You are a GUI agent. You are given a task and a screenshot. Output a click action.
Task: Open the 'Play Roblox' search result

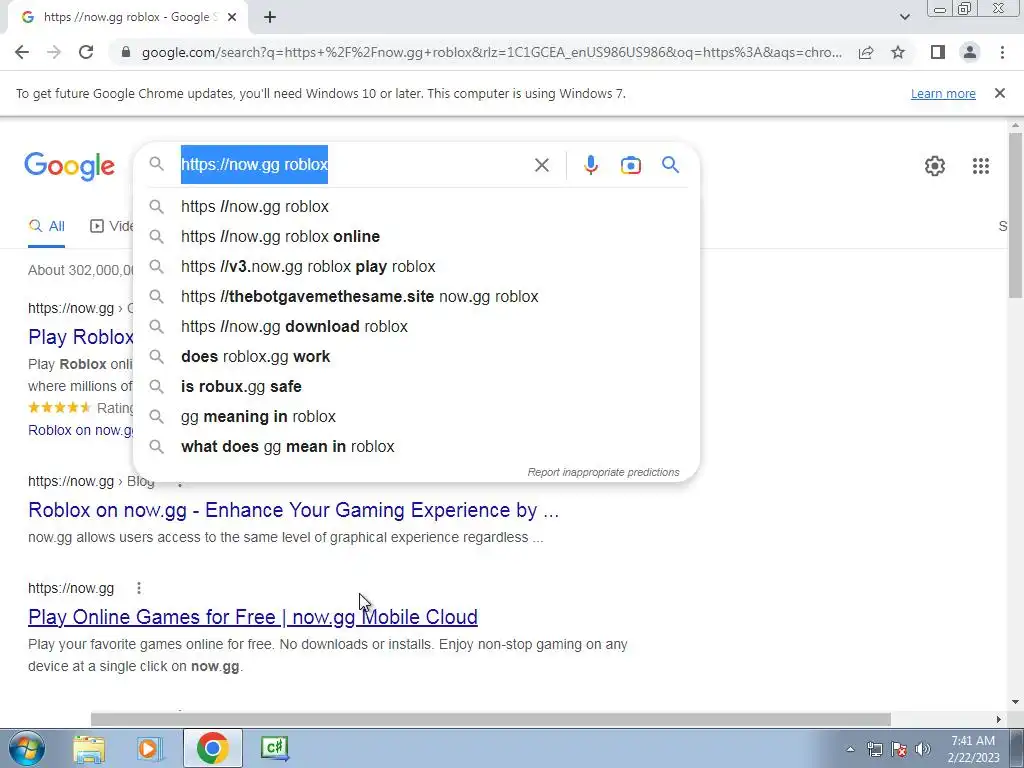(x=80, y=338)
